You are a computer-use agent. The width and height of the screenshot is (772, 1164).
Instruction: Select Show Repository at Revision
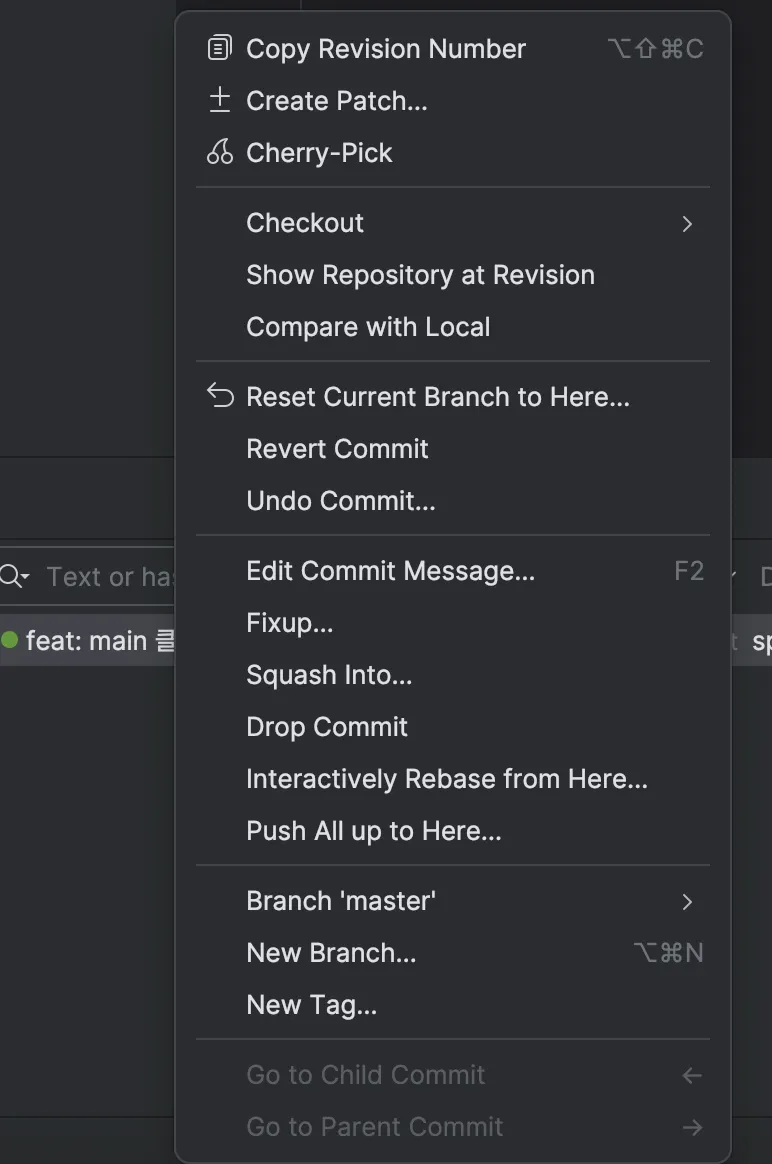(420, 275)
